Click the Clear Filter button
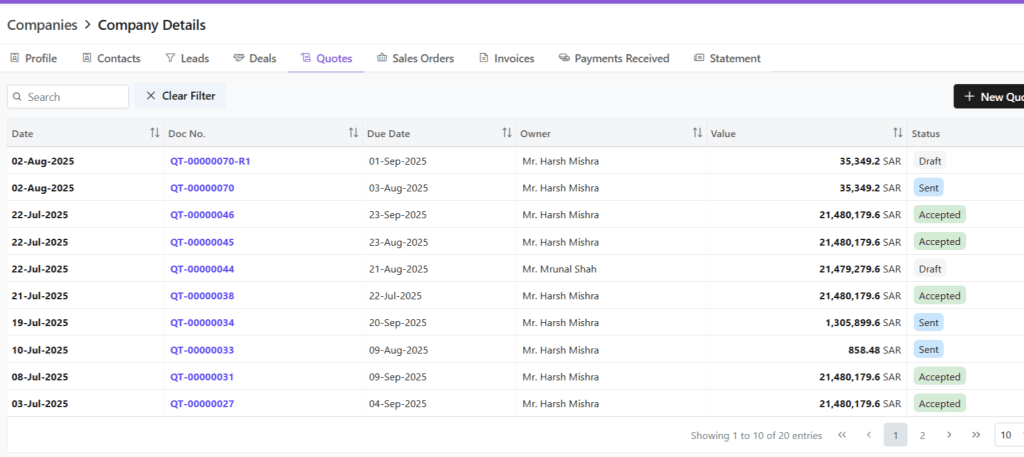Image resolution: width=1024 pixels, height=457 pixels. click(180, 96)
